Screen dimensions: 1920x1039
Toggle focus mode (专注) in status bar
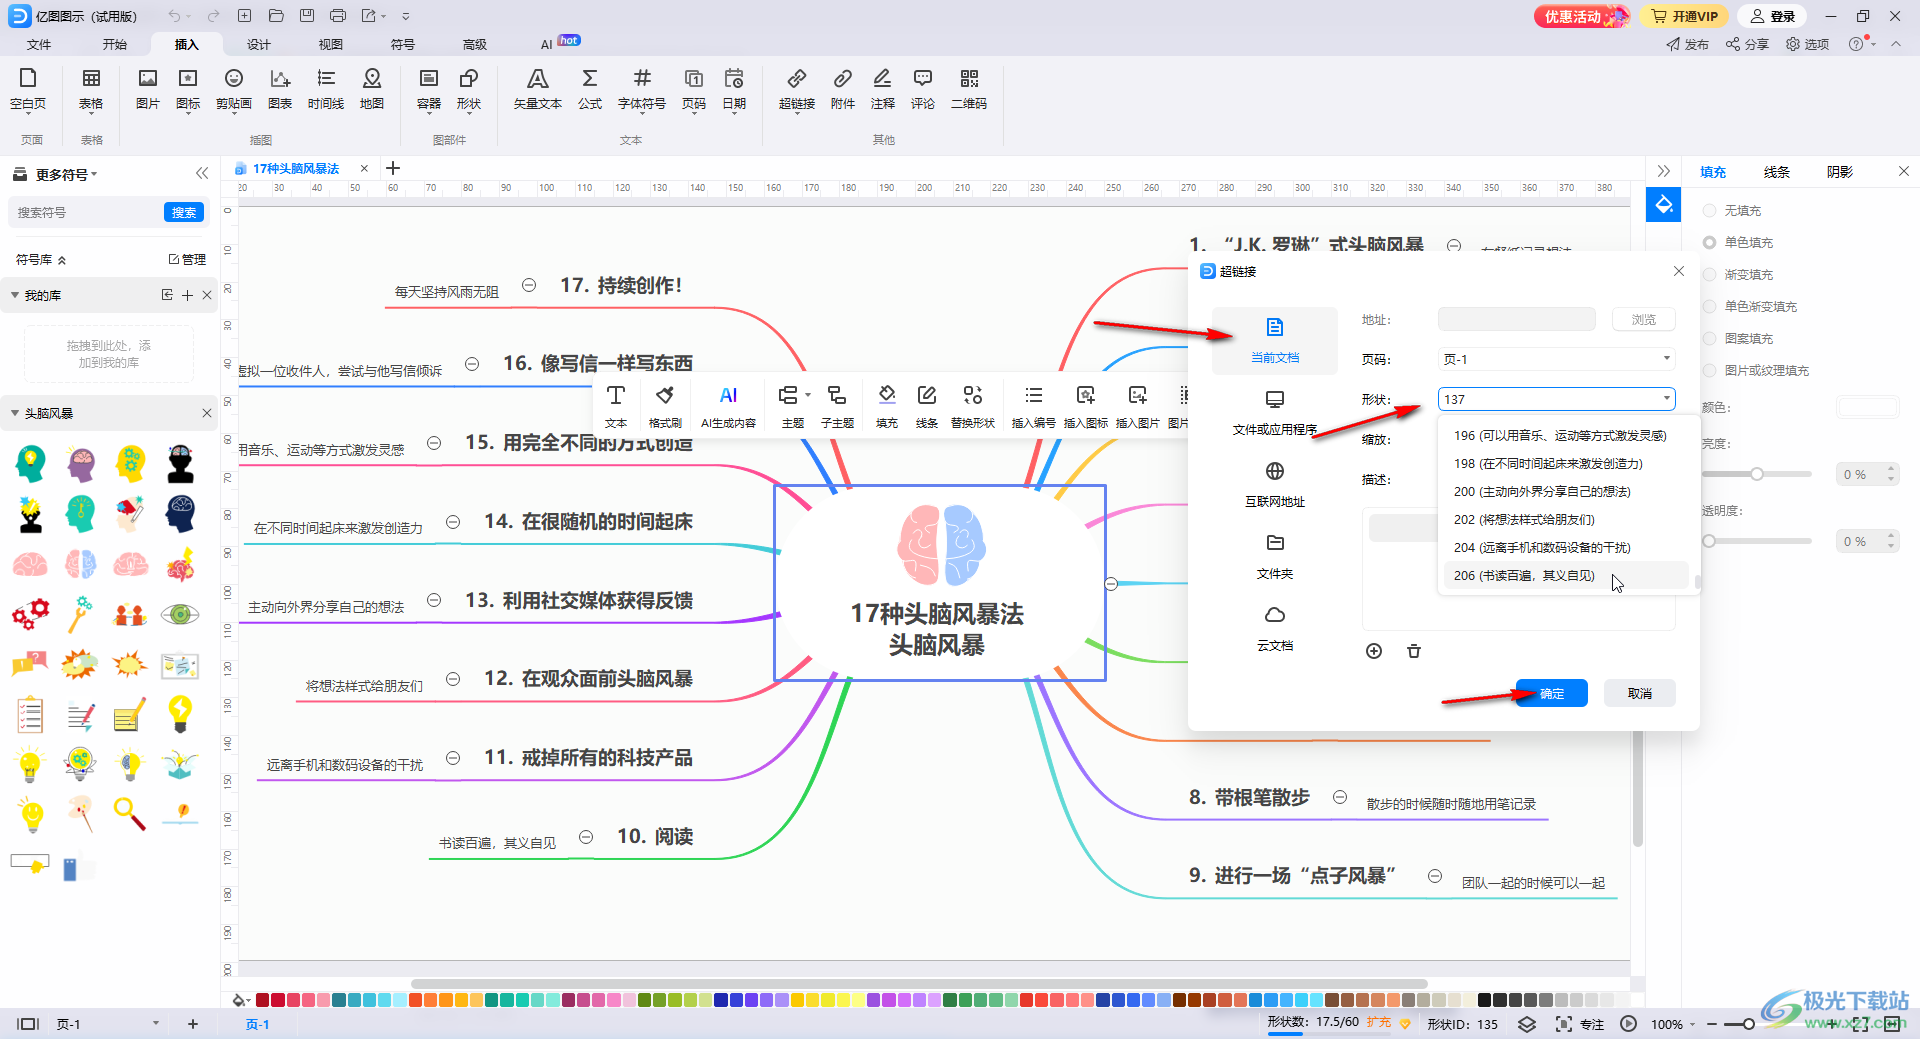(x=1580, y=1024)
